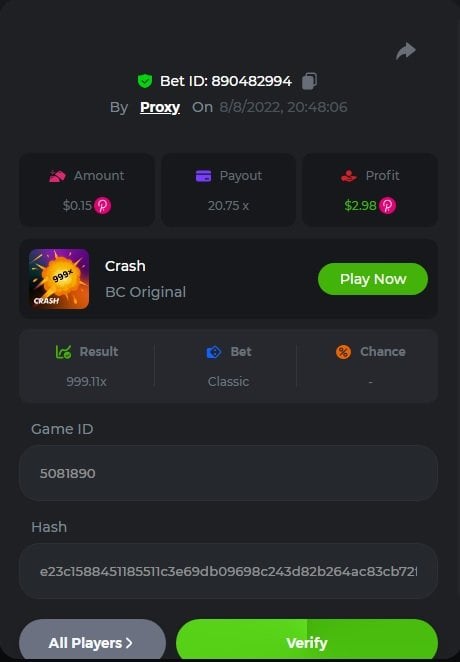Screen dimensions: 460x662
Task: Expand the All Players list
Action: 92,640
